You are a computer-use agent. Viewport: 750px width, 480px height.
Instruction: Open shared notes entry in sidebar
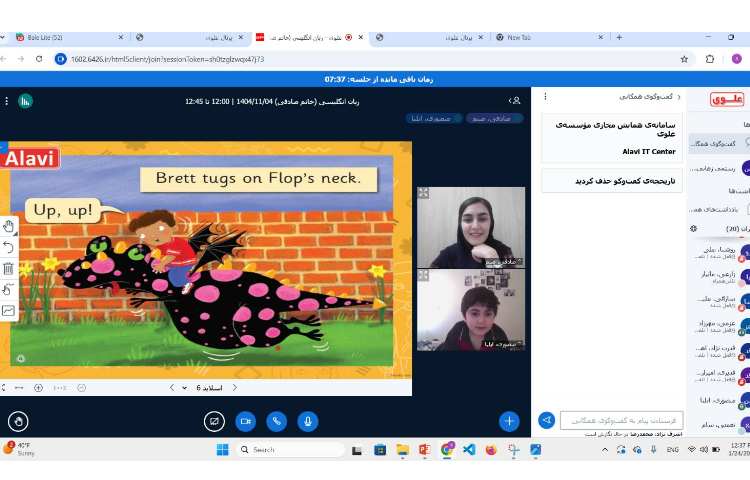(719, 209)
